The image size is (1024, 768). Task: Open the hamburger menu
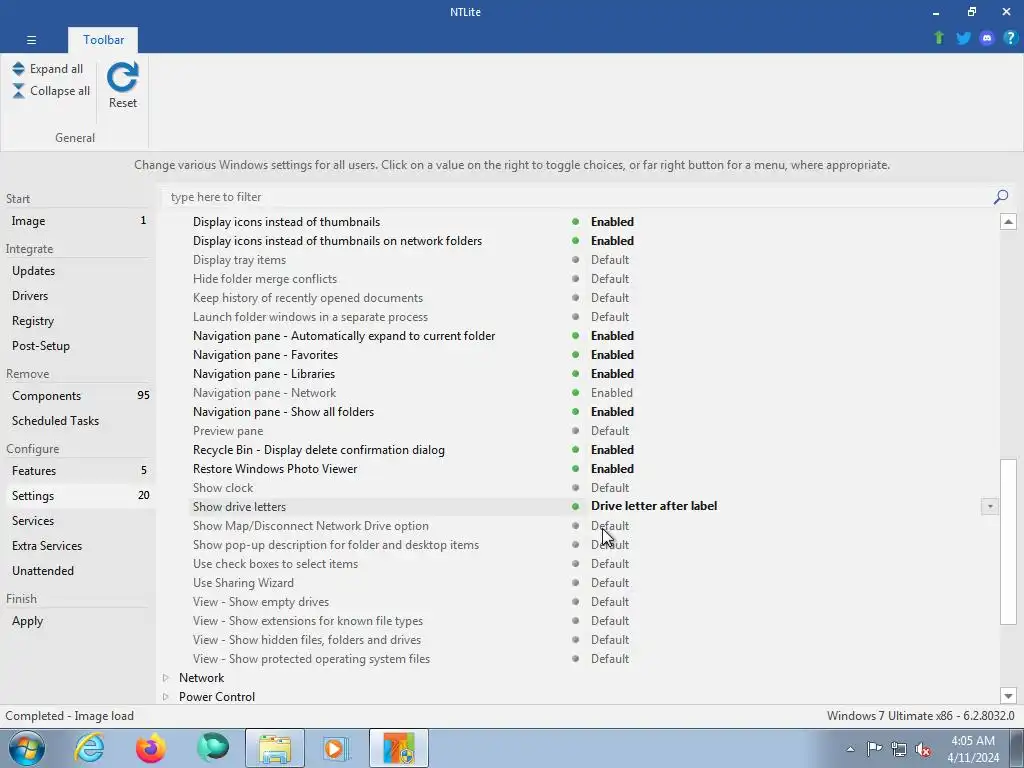pos(31,40)
